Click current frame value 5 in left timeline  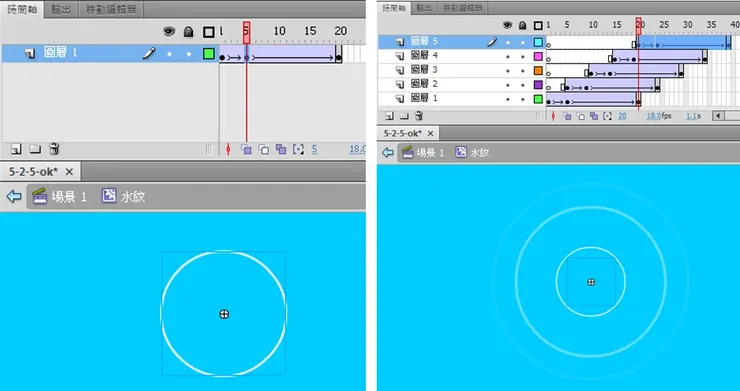point(315,150)
